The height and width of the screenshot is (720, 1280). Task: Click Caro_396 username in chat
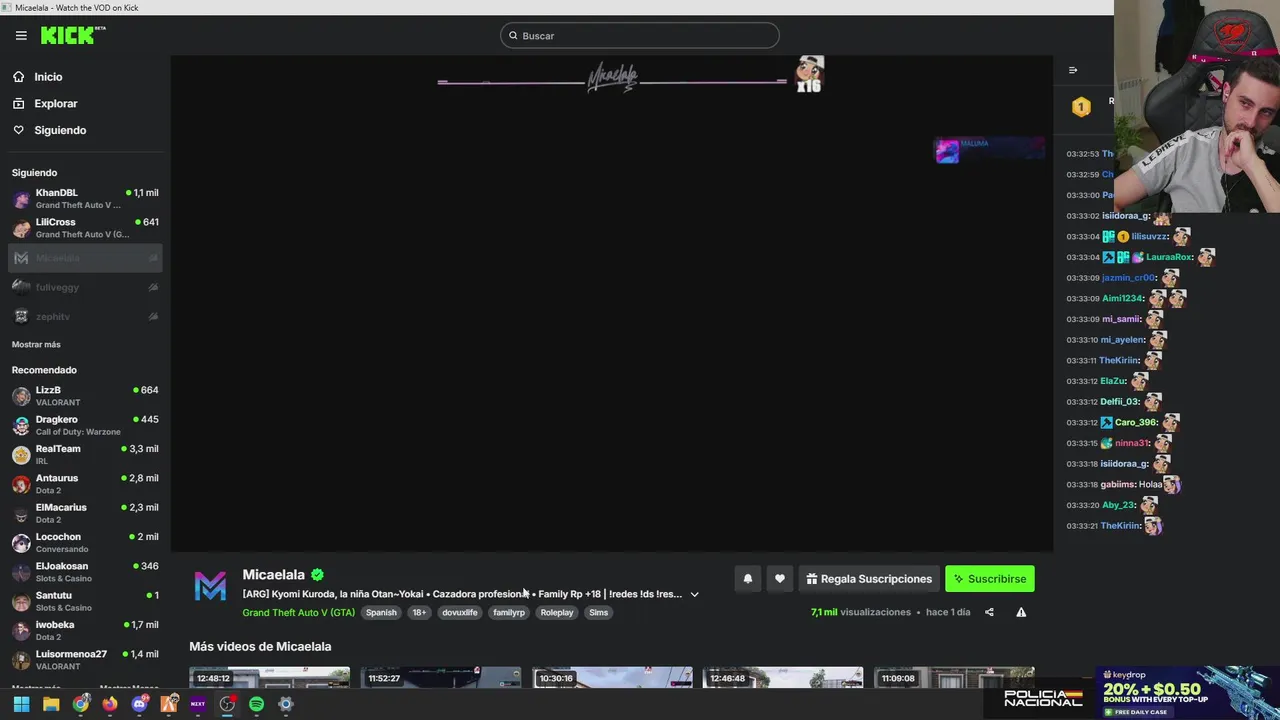1136,422
